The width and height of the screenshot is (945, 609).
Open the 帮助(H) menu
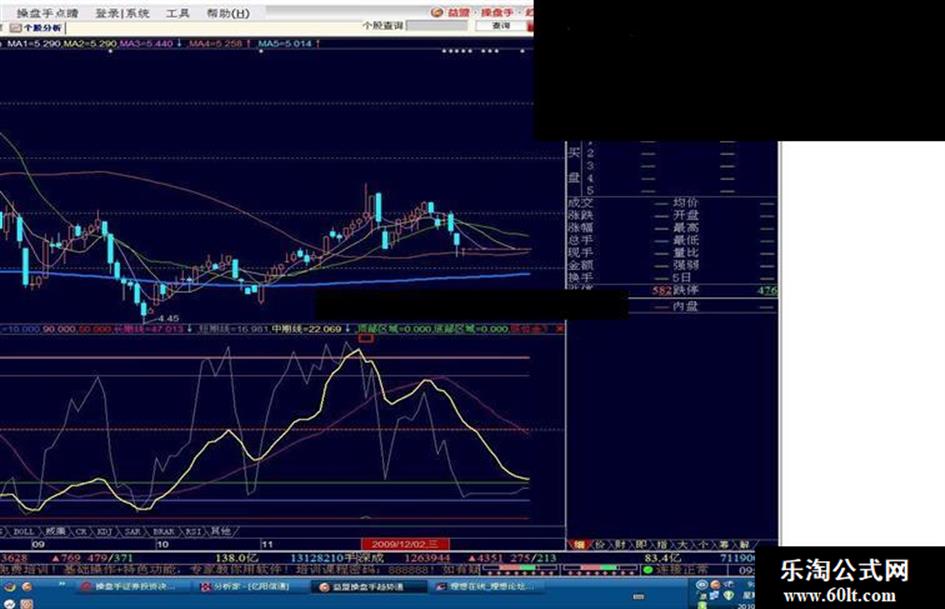click(x=228, y=13)
